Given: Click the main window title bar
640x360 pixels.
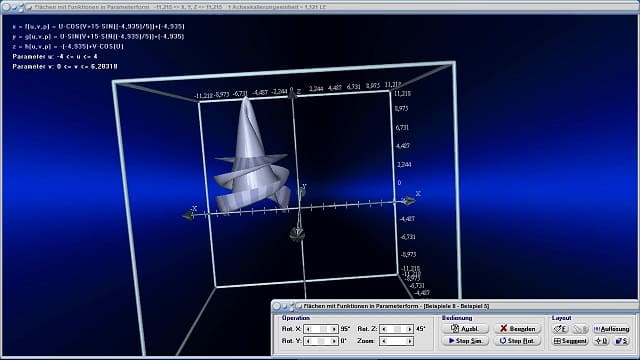Looking at the screenshot, I should 320,7.
